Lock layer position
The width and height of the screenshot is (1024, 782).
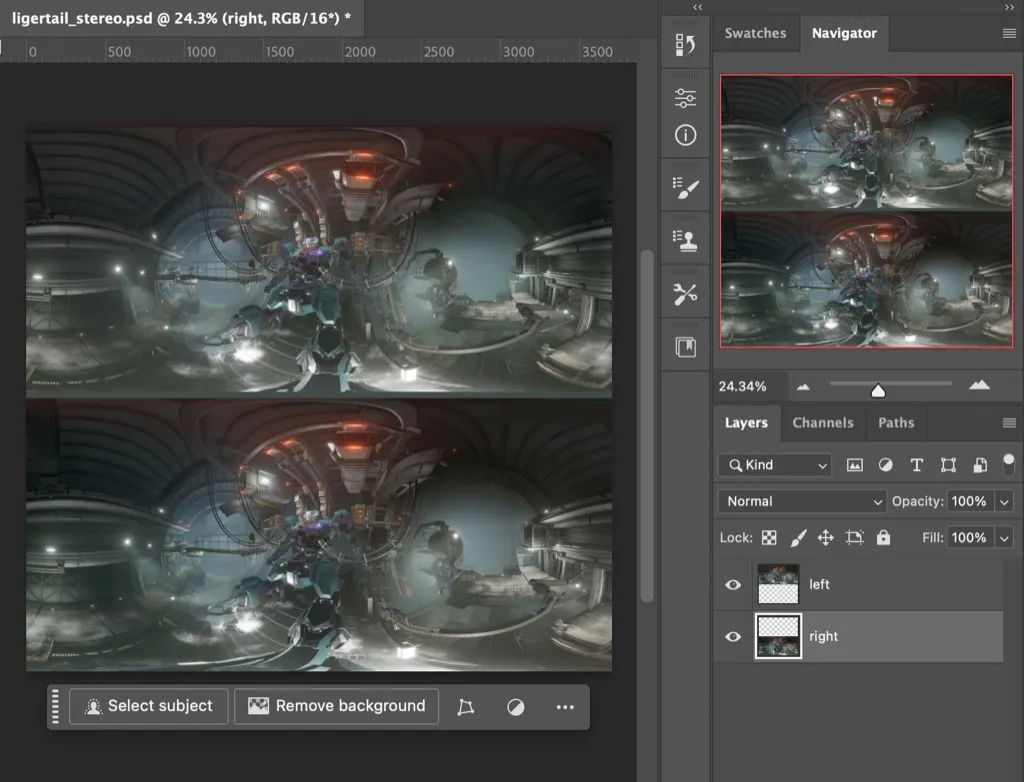click(x=825, y=538)
